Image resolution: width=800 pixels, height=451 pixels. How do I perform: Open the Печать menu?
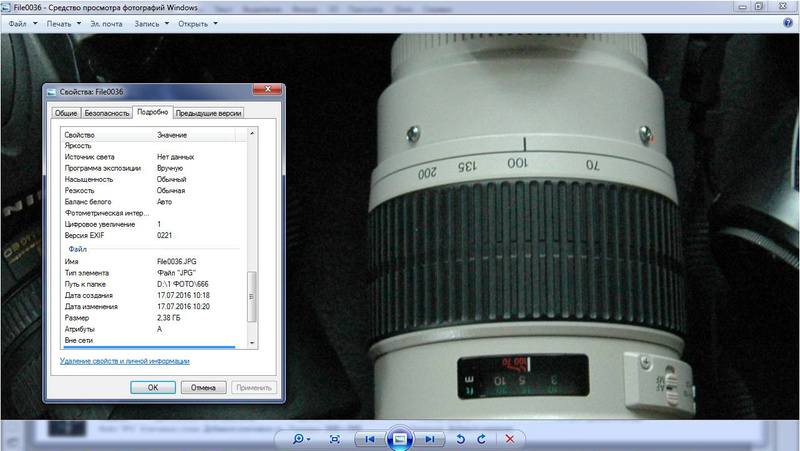coord(59,23)
